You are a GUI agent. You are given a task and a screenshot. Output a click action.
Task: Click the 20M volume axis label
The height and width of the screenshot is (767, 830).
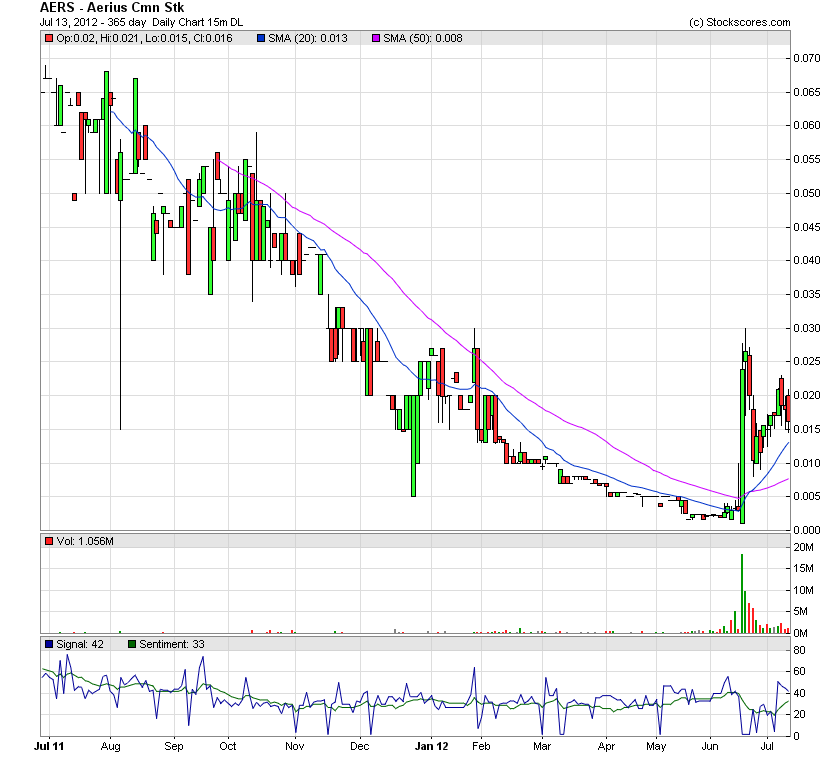(804, 547)
